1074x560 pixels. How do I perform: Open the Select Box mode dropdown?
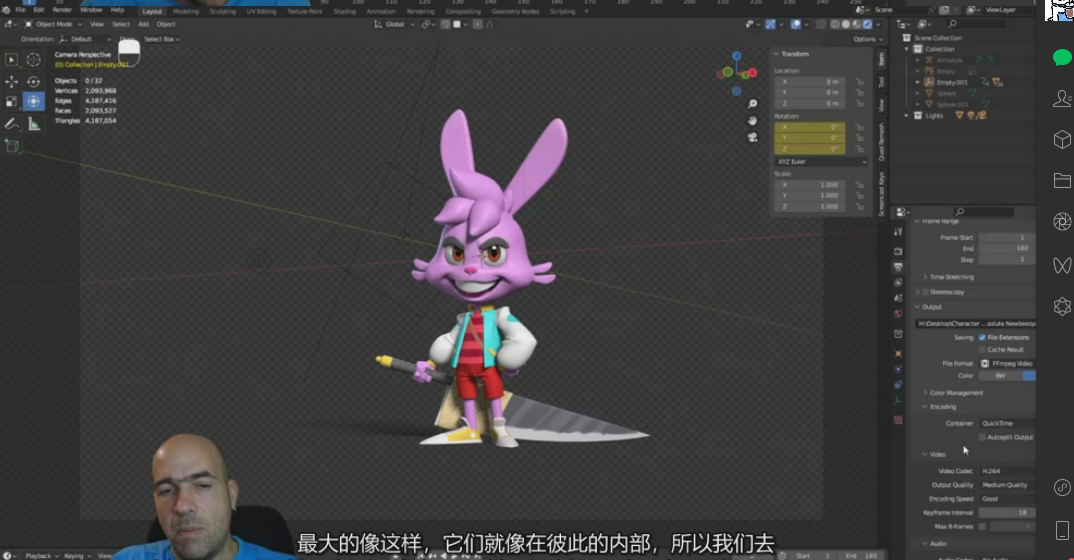point(162,39)
